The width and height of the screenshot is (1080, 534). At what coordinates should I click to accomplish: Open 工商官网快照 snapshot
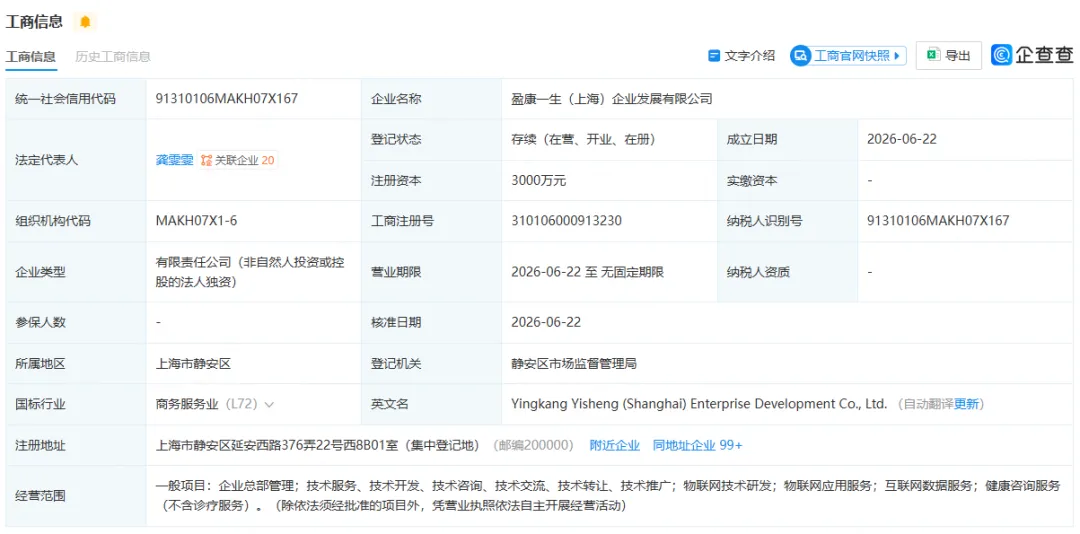(847, 56)
